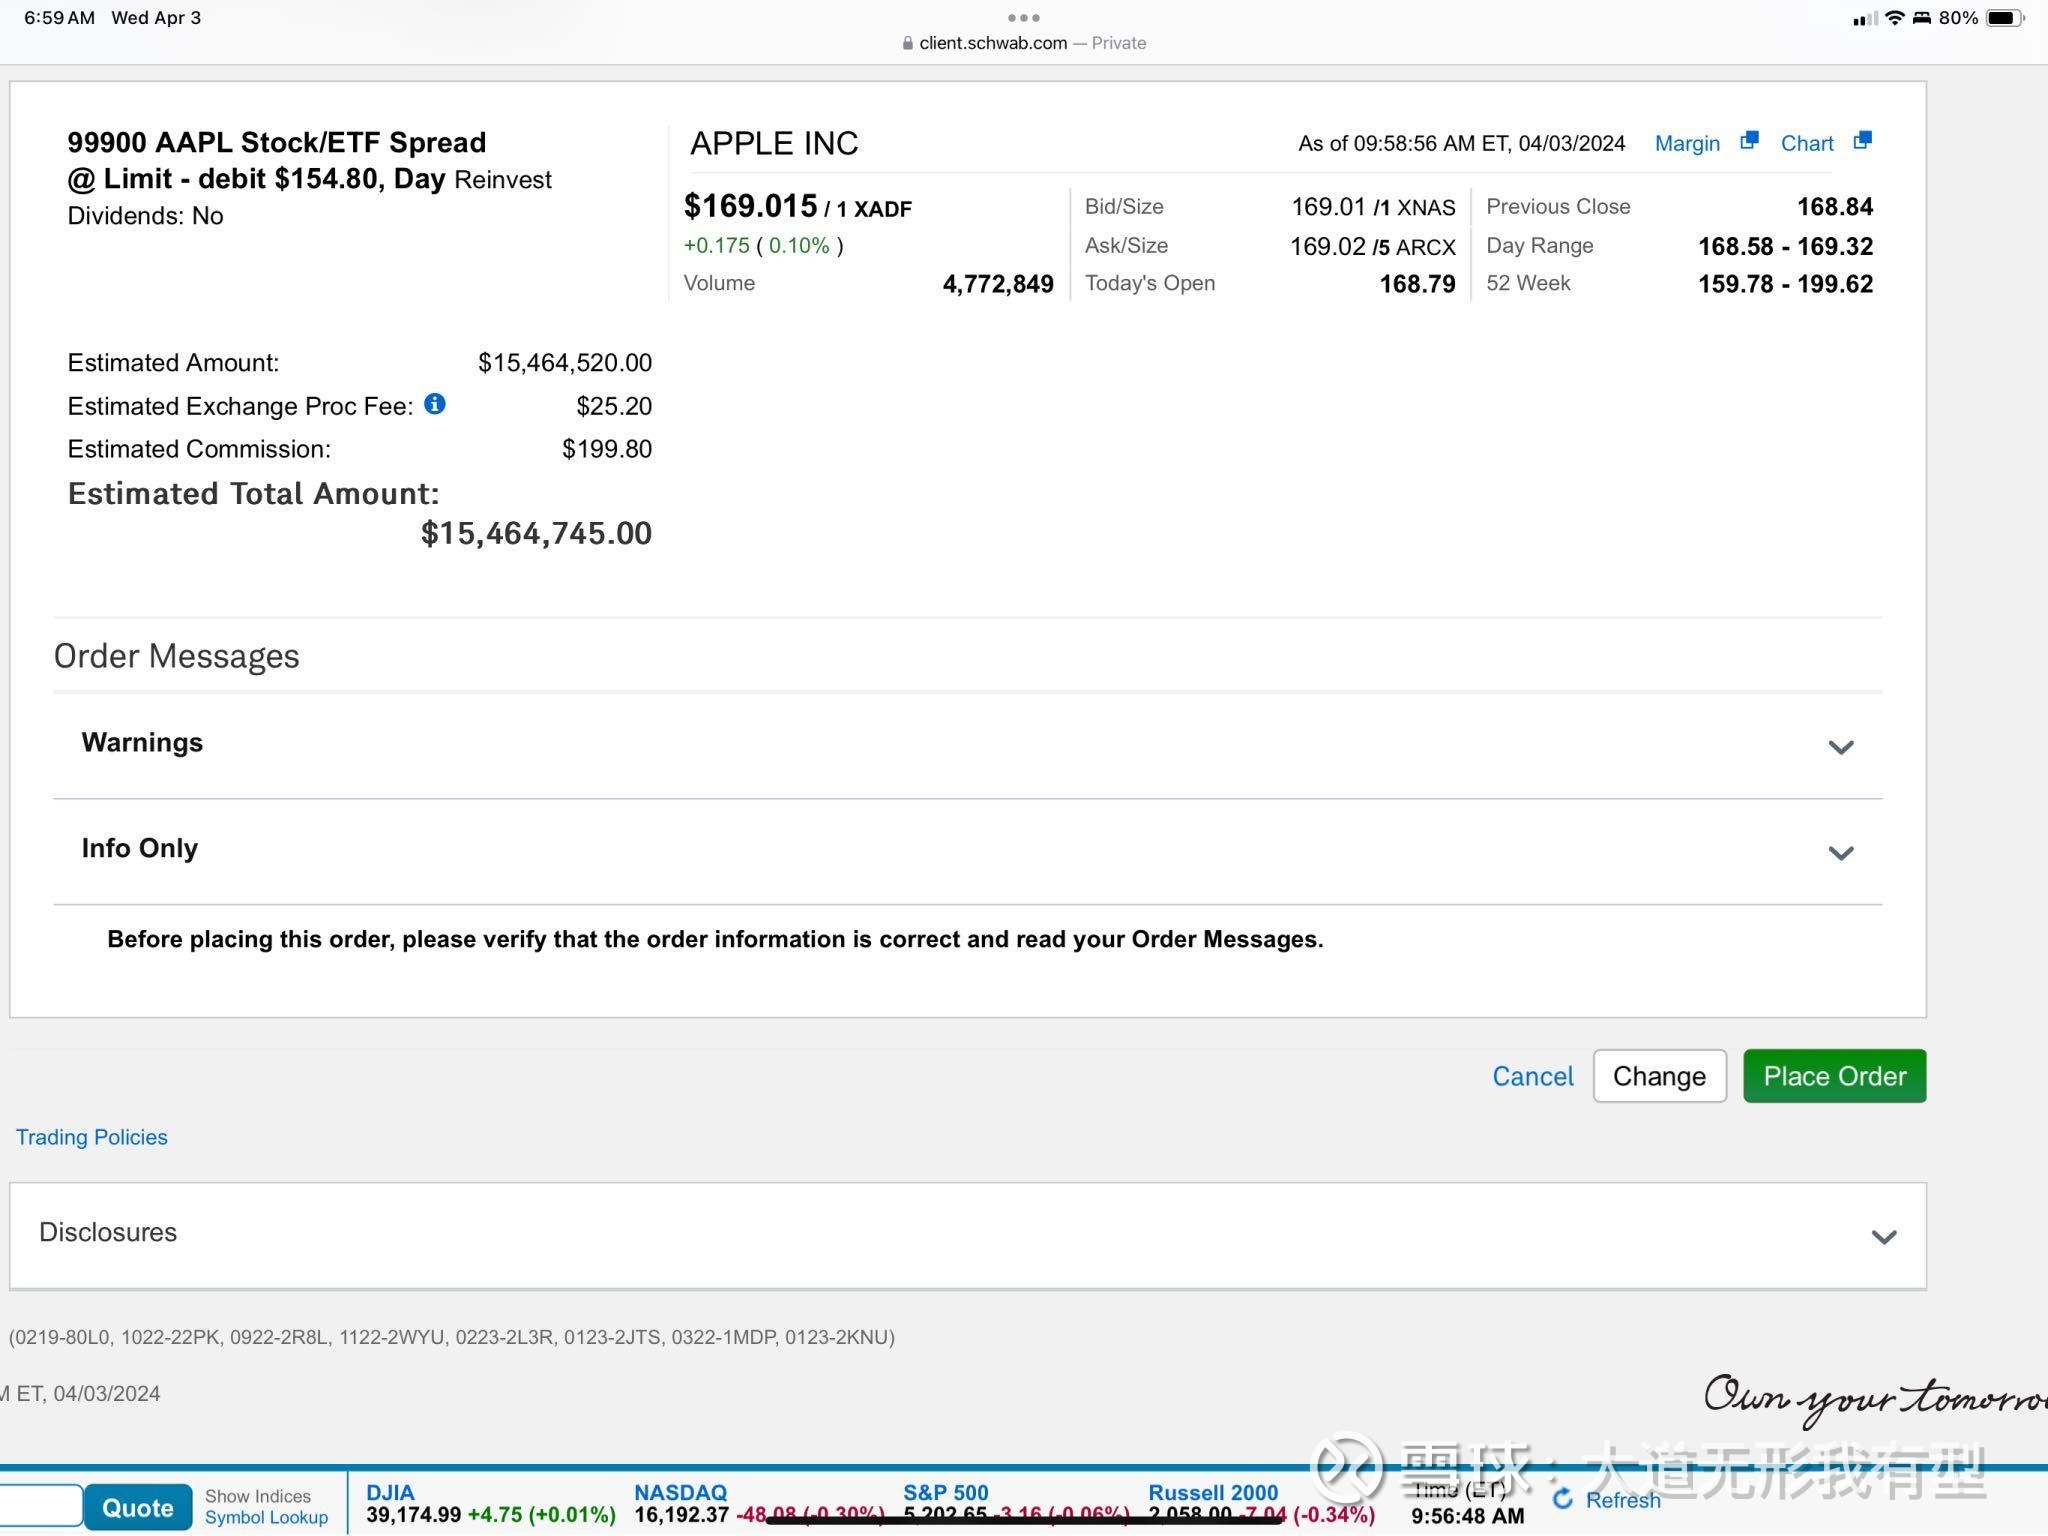
Task: Click the Estimated Commission $199.80 value
Action: pos(607,449)
